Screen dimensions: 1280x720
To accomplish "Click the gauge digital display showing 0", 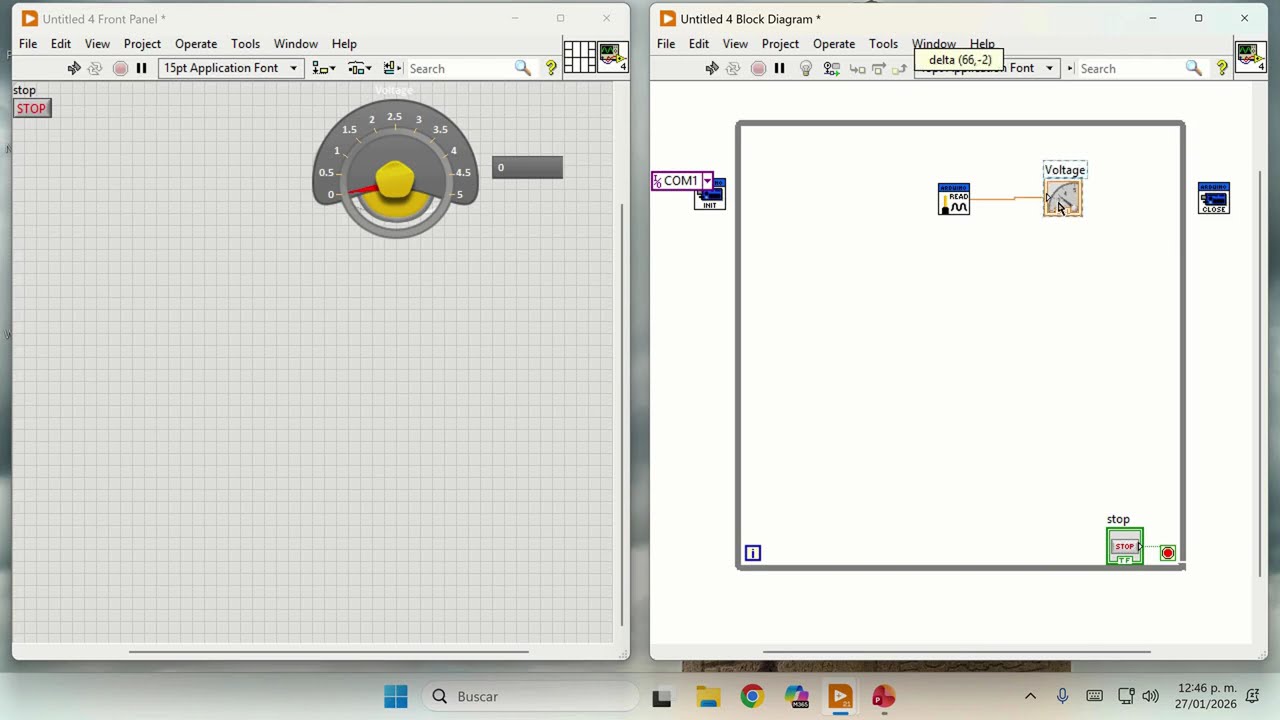I will click(527, 167).
